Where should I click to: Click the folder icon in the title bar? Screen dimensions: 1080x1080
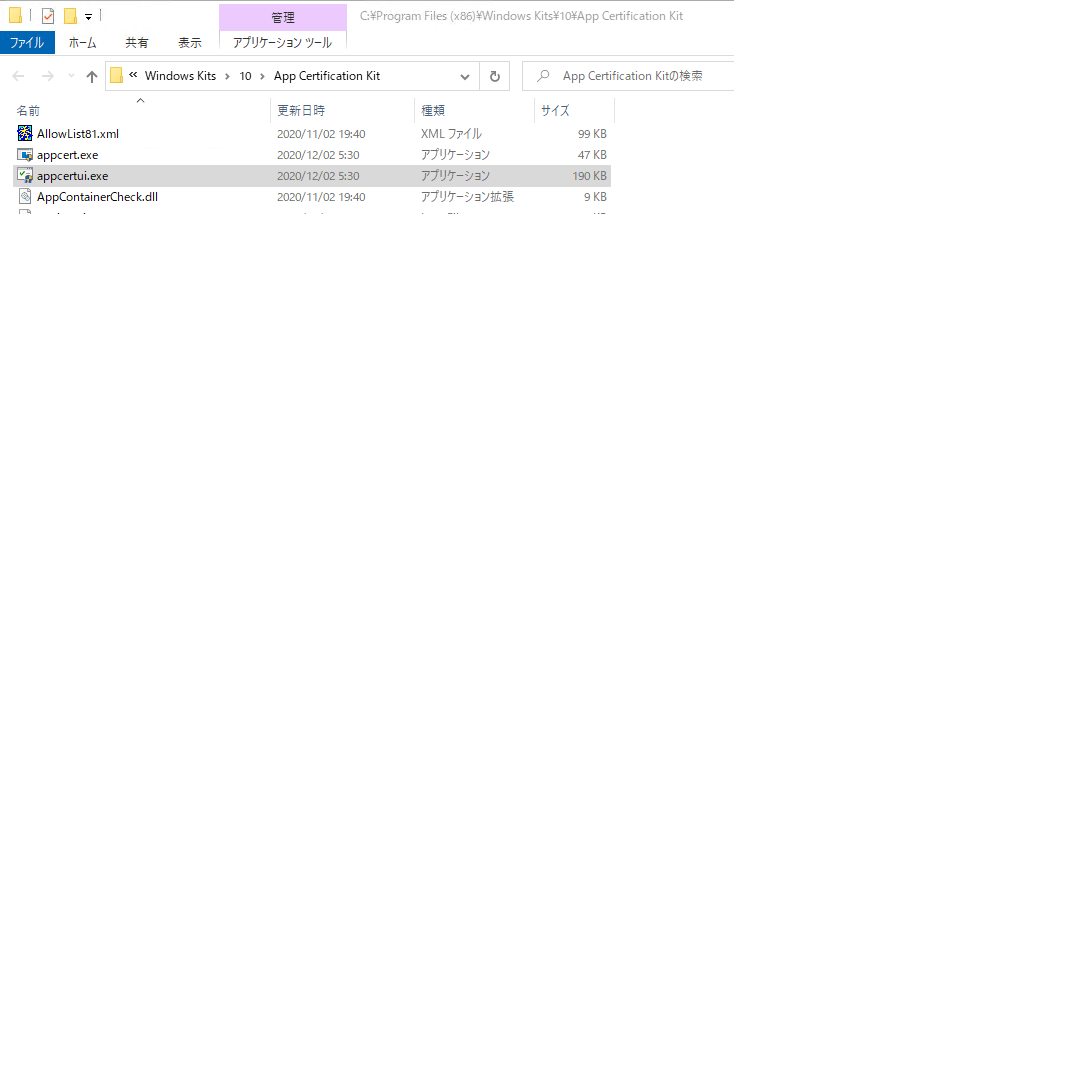(15, 15)
